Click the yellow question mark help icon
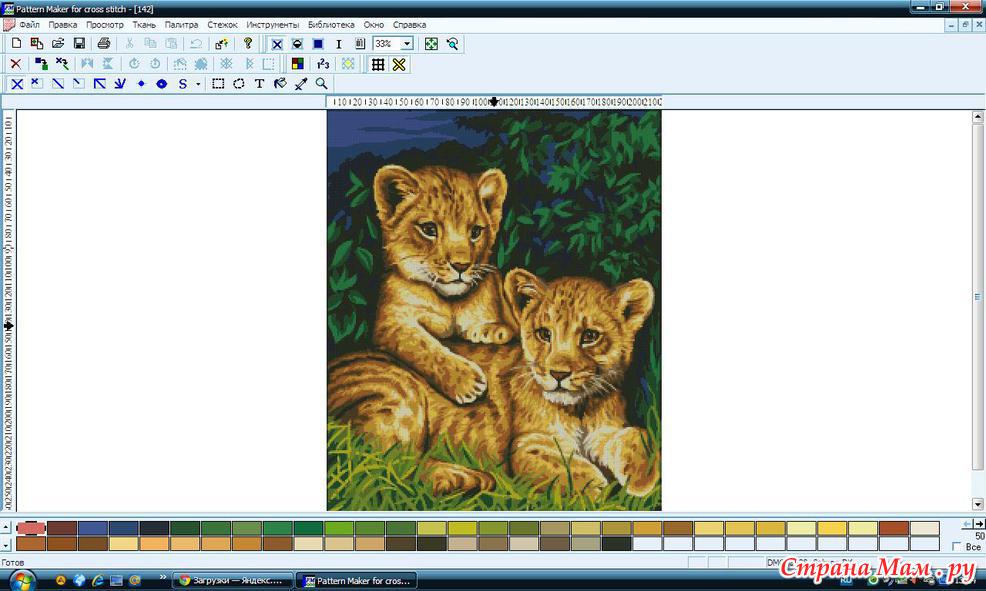986x591 pixels. click(248, 43)
